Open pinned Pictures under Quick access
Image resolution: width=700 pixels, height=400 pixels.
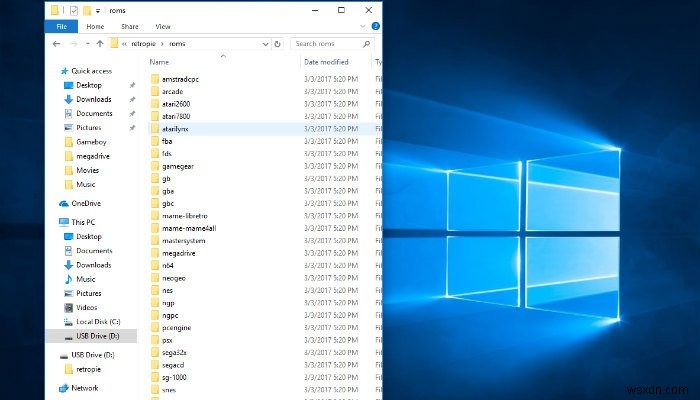tap(88, 128)
